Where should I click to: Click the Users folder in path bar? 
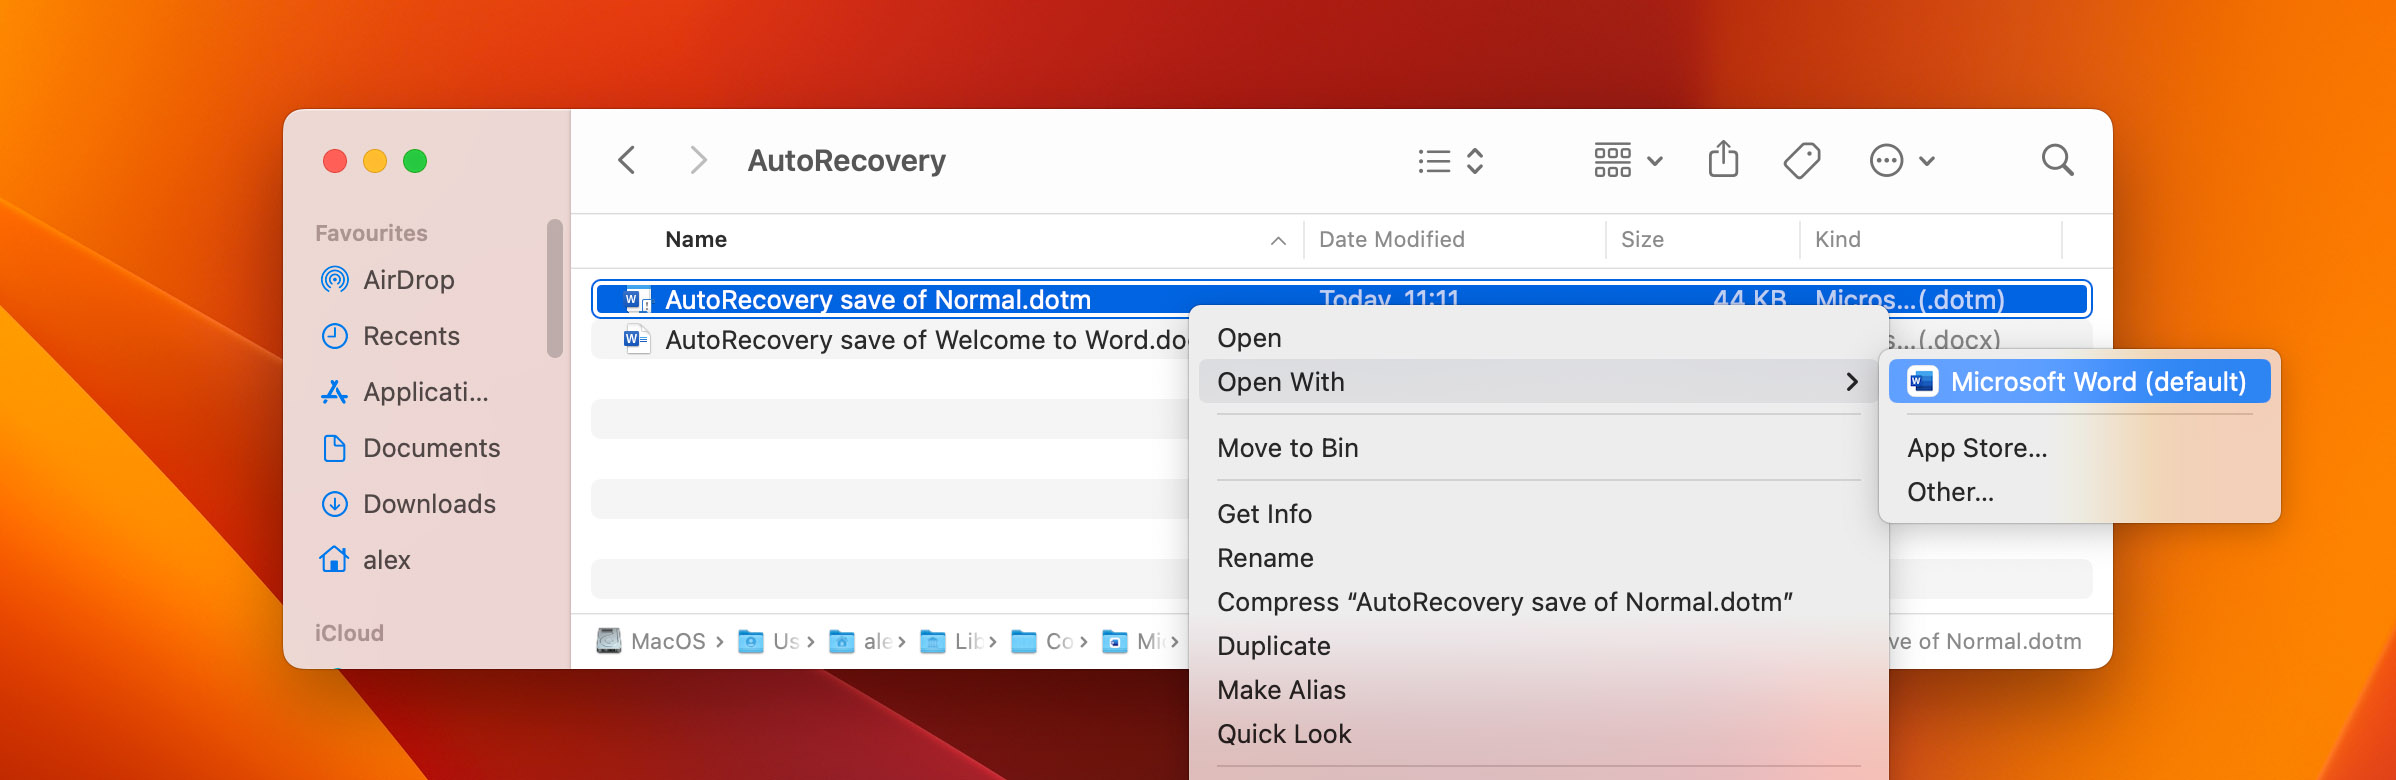tap(768, 641)
